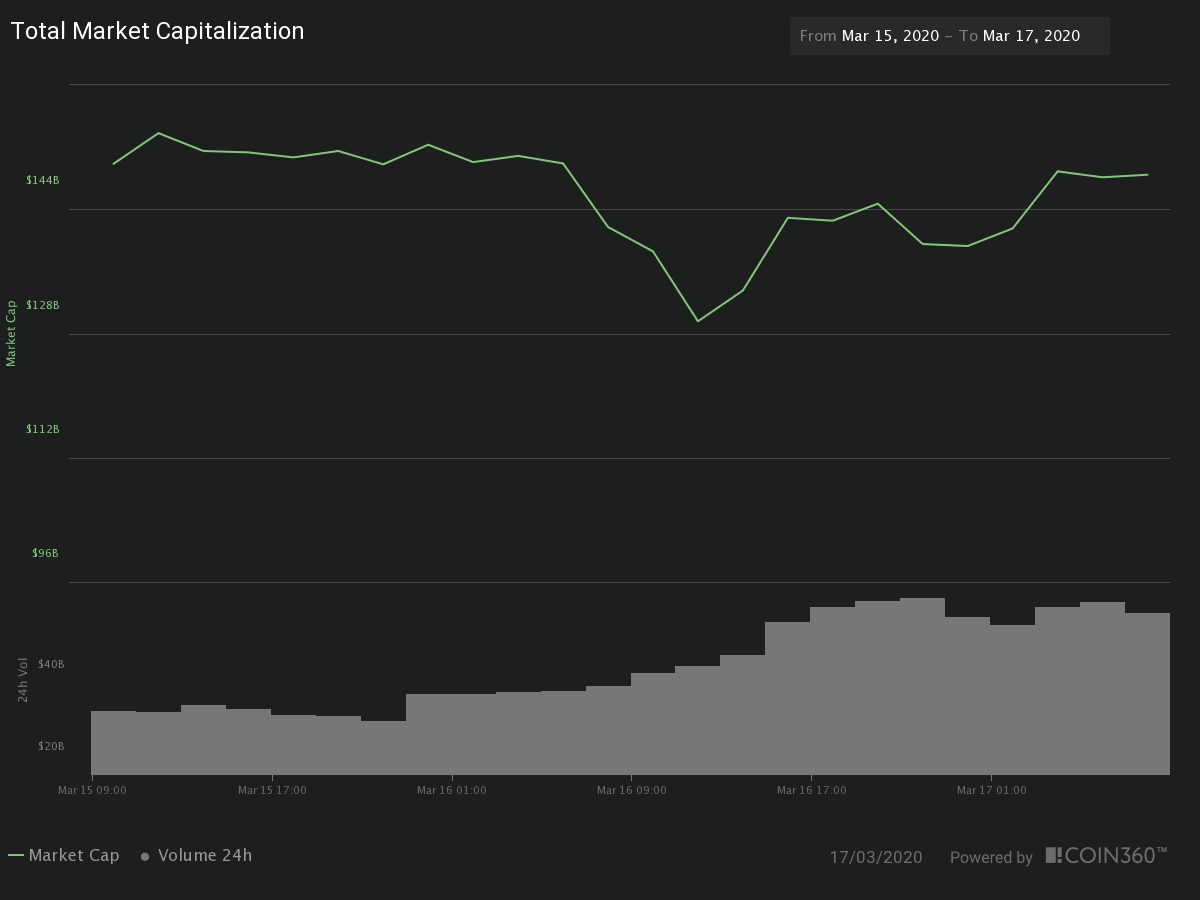Click the gray Volume 24h dot icon
Viewport: 1200px width, 900px height.
[143, 856]
